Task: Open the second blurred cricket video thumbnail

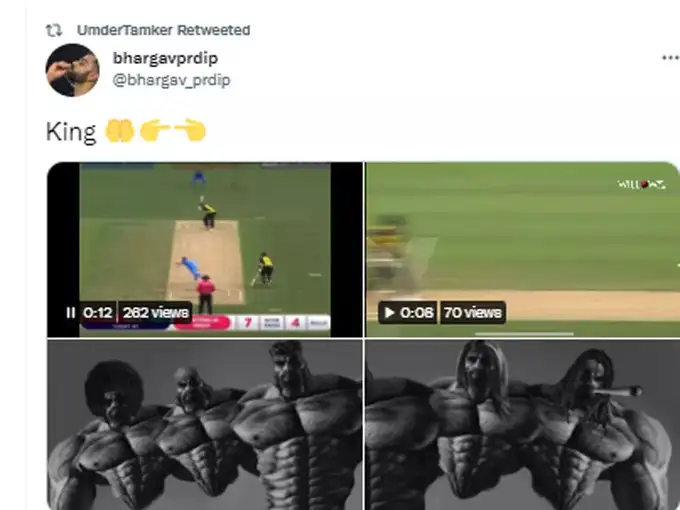Action: tap(523, 249)
